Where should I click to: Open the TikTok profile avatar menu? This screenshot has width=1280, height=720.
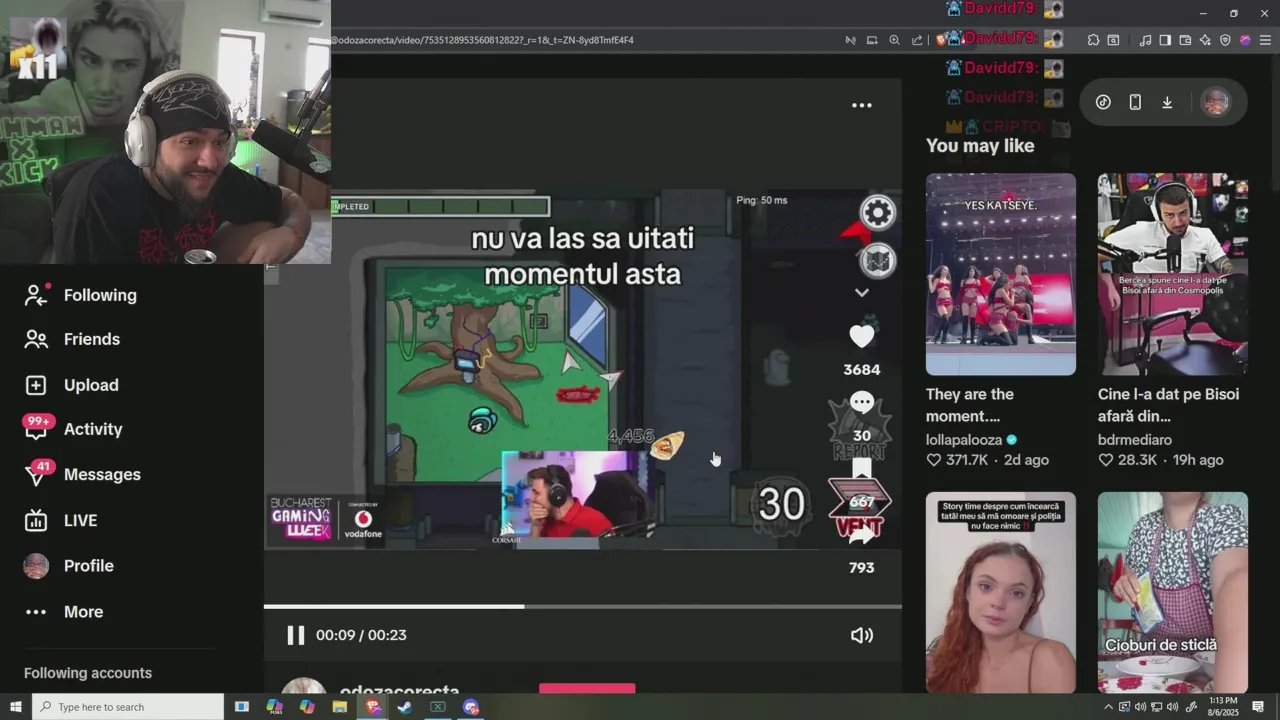1215,102
